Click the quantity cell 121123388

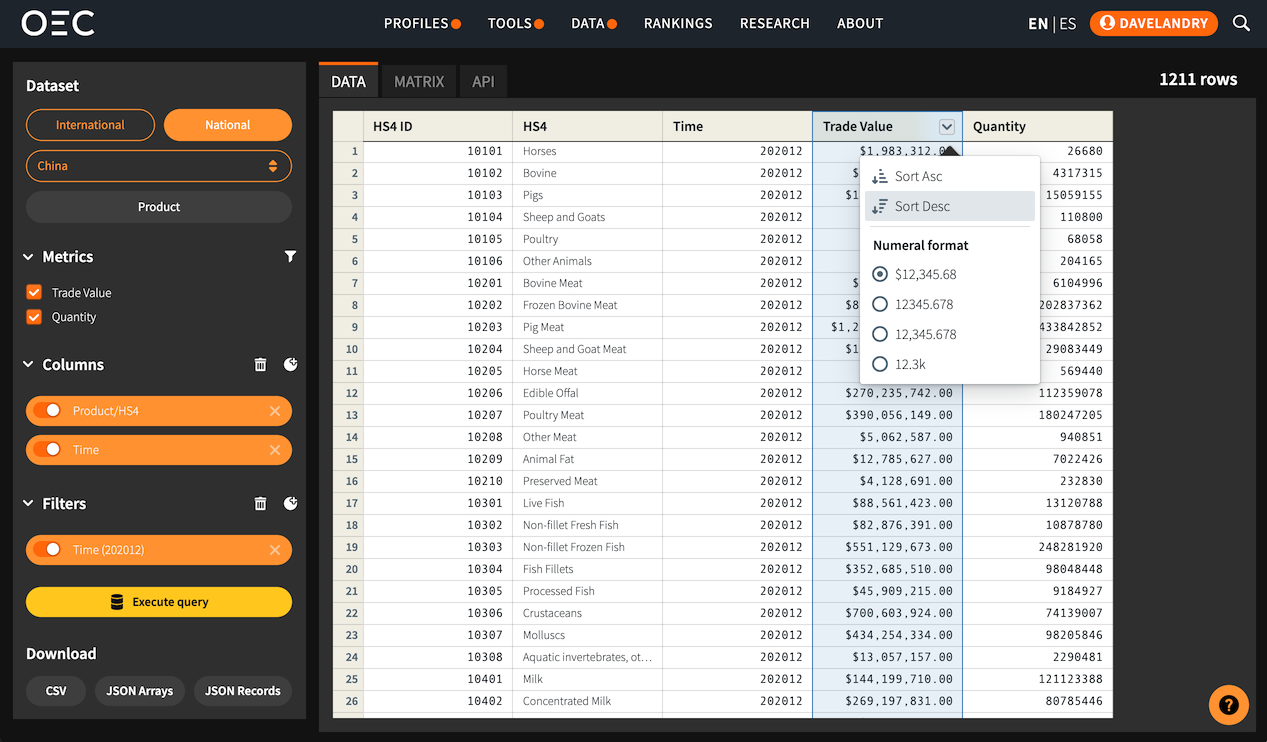point(1038,679)
